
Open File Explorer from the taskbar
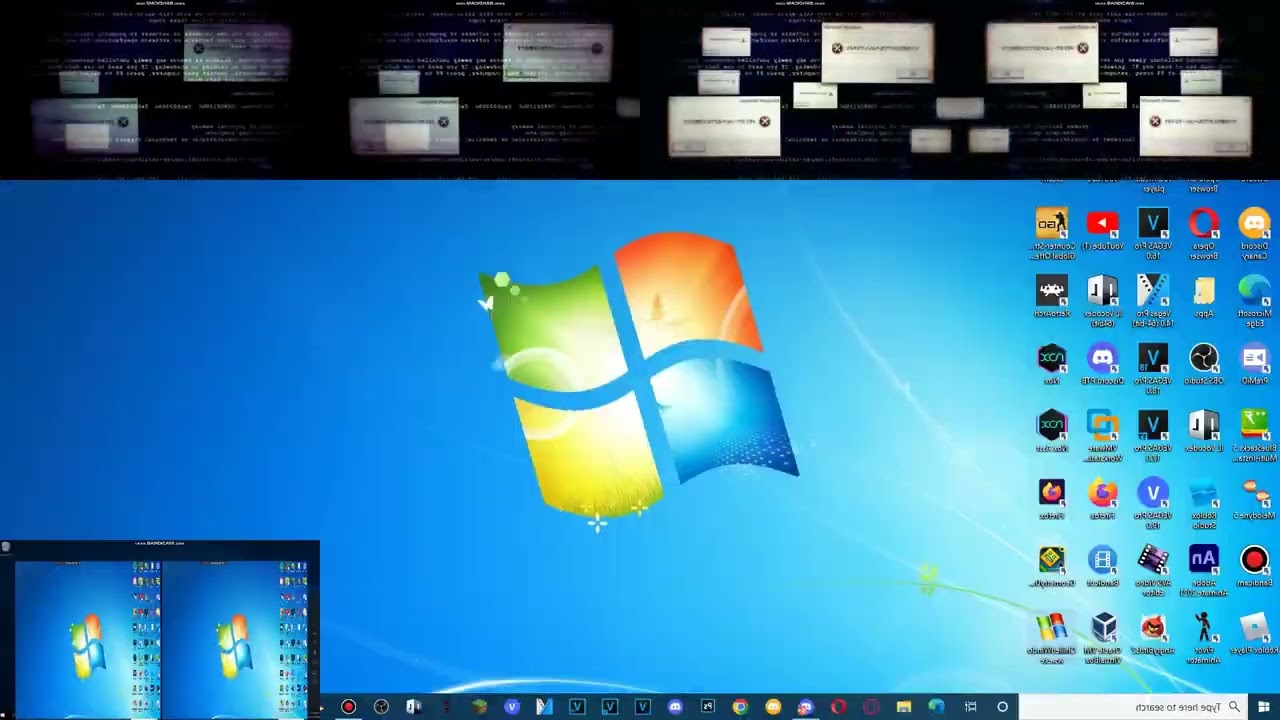pyautogui.click(x=904, y=707)
